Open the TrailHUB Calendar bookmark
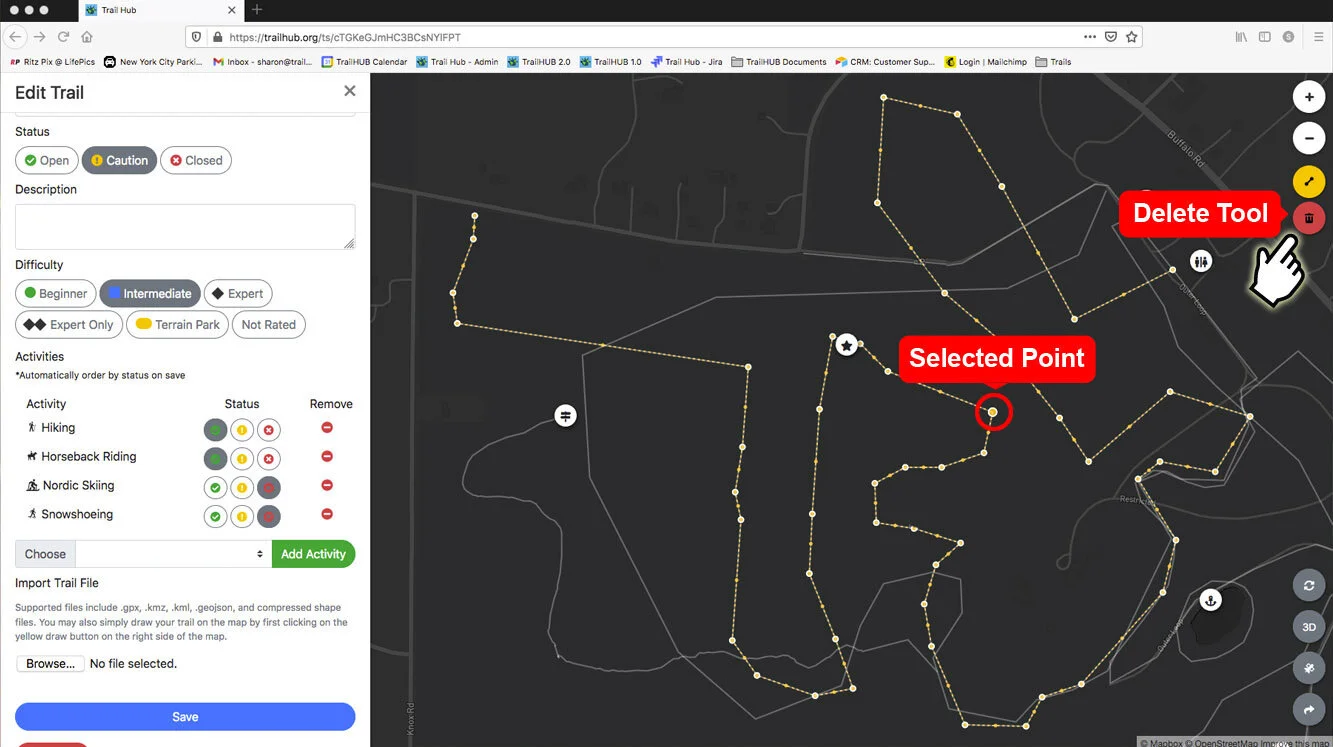This screenshot has height=747, width=1333. coord(365,62)
